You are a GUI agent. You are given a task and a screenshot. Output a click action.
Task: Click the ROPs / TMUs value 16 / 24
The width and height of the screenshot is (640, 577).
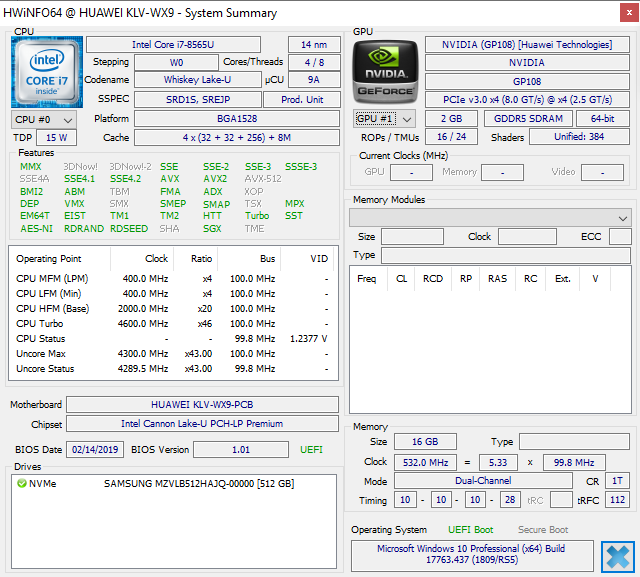coord(451,137)
